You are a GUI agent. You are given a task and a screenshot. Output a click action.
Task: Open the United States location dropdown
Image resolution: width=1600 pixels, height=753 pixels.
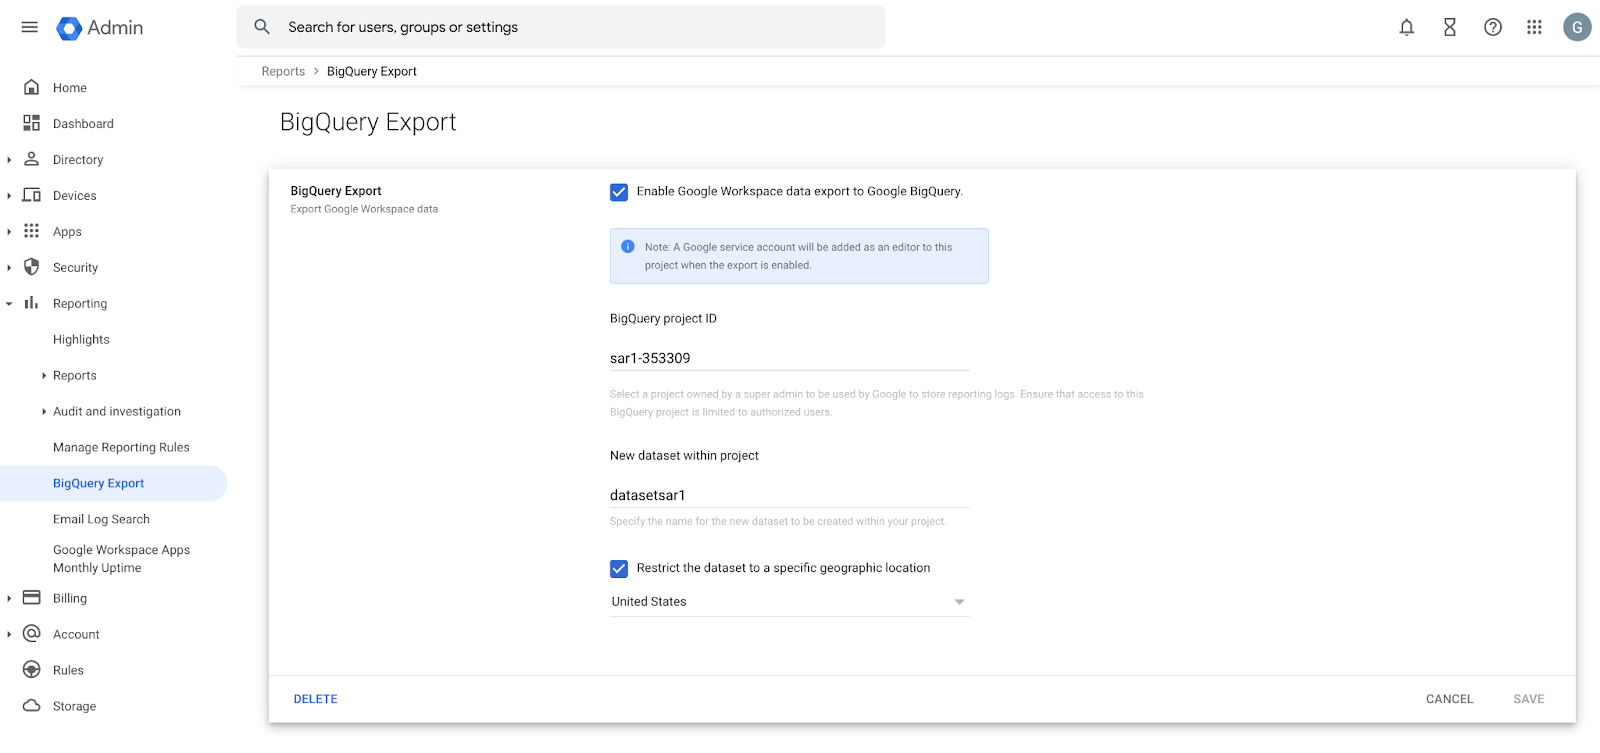point(789,602)
